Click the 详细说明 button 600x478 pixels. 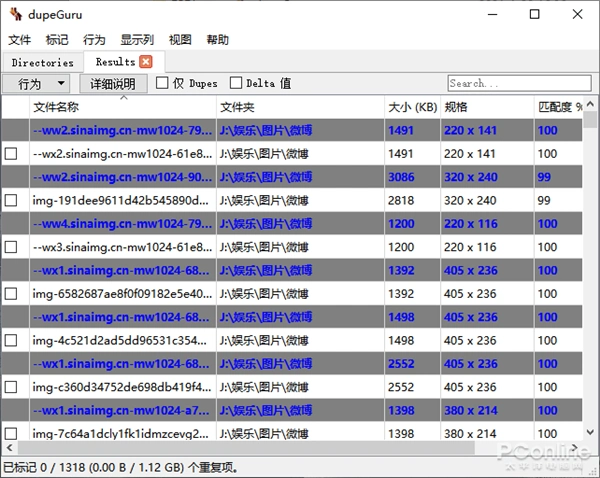[112, 84]
